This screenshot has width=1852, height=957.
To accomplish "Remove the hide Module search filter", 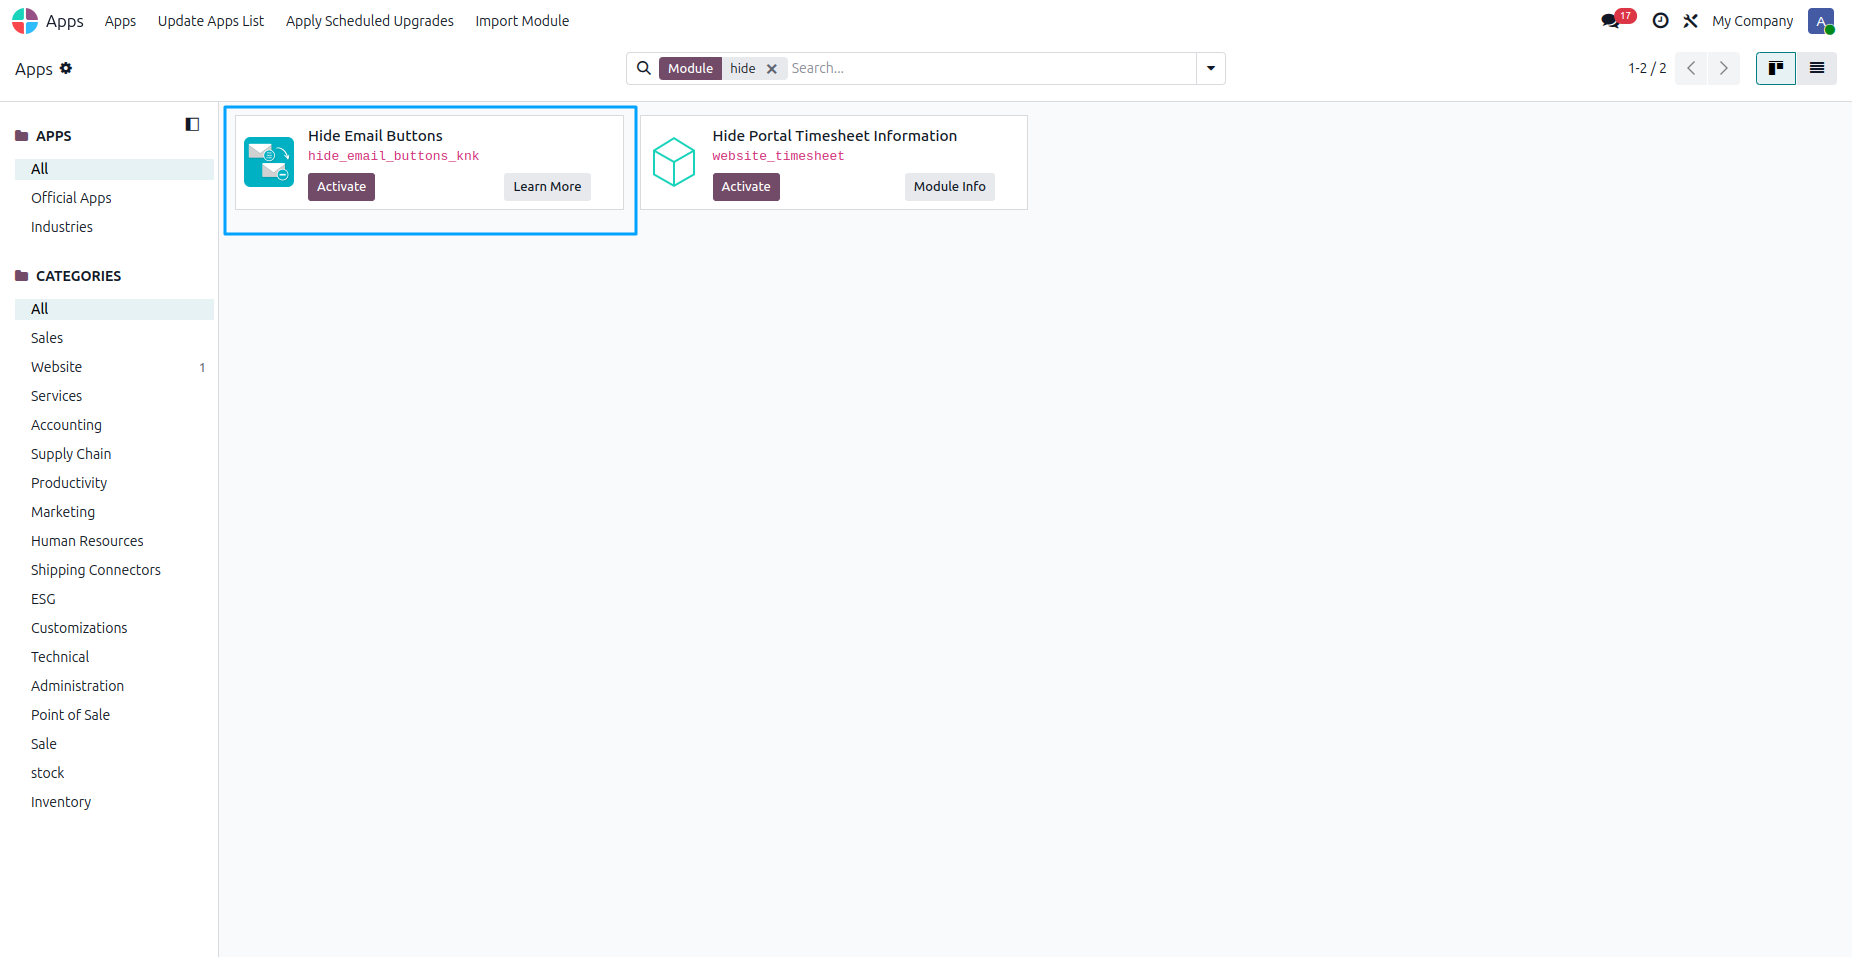I will coord(771,69).
